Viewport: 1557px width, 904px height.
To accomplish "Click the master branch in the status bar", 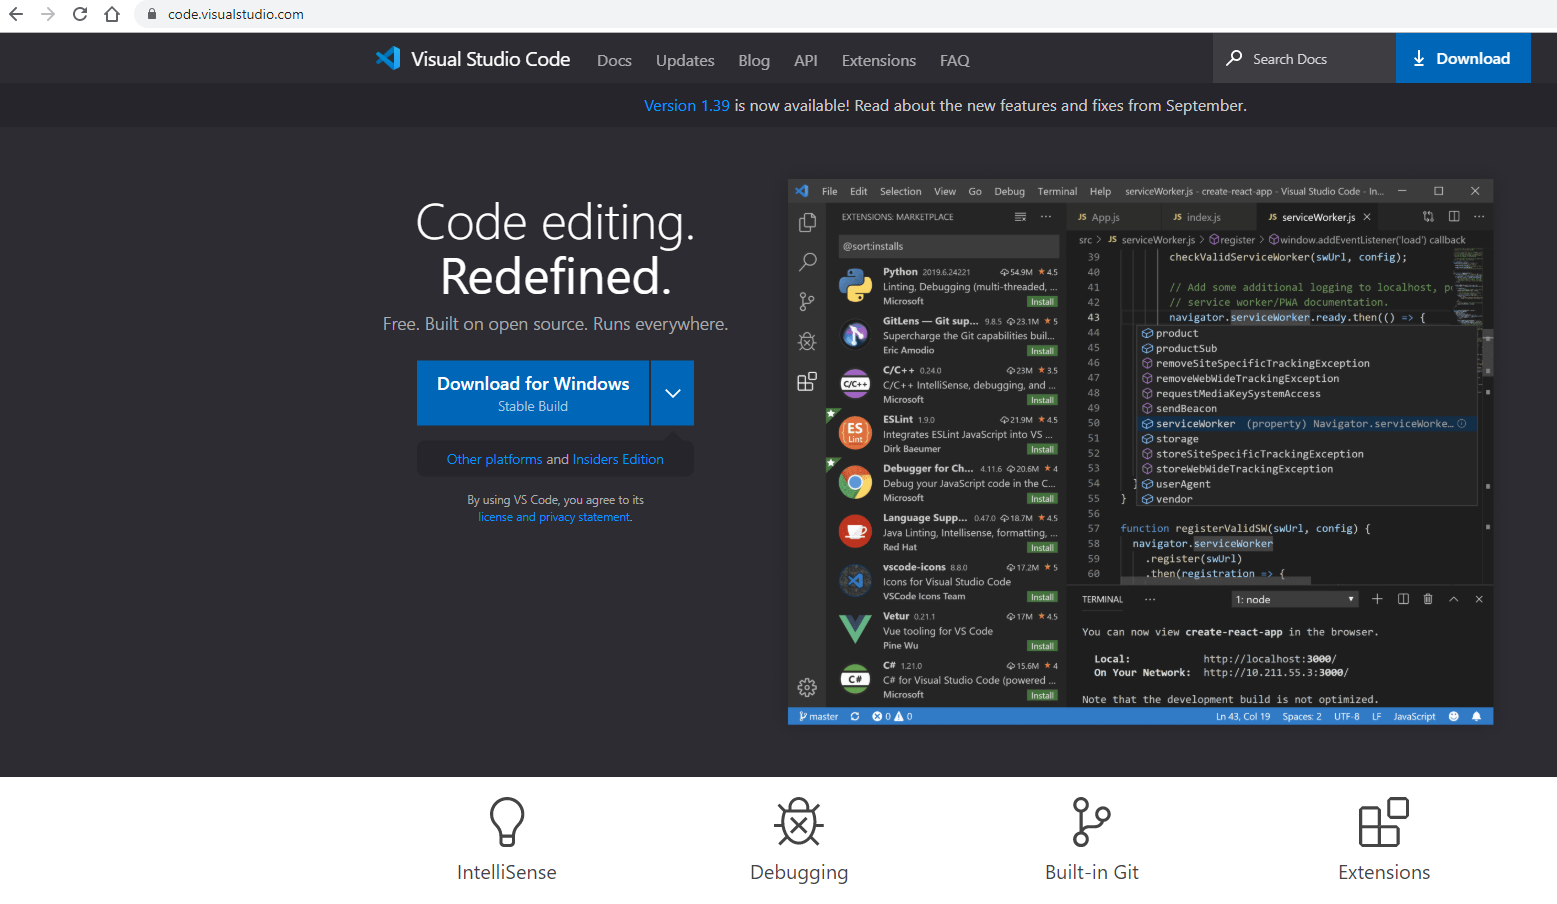I will (819, 716).
